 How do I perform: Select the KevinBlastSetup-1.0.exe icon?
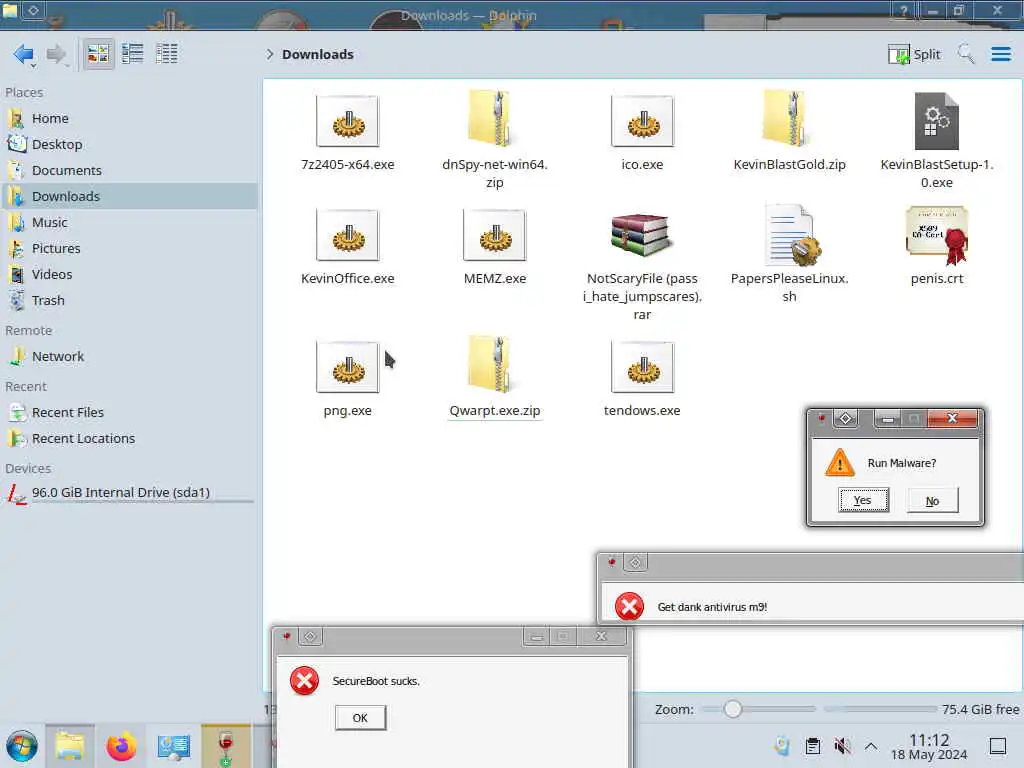[x=936, y=121]
